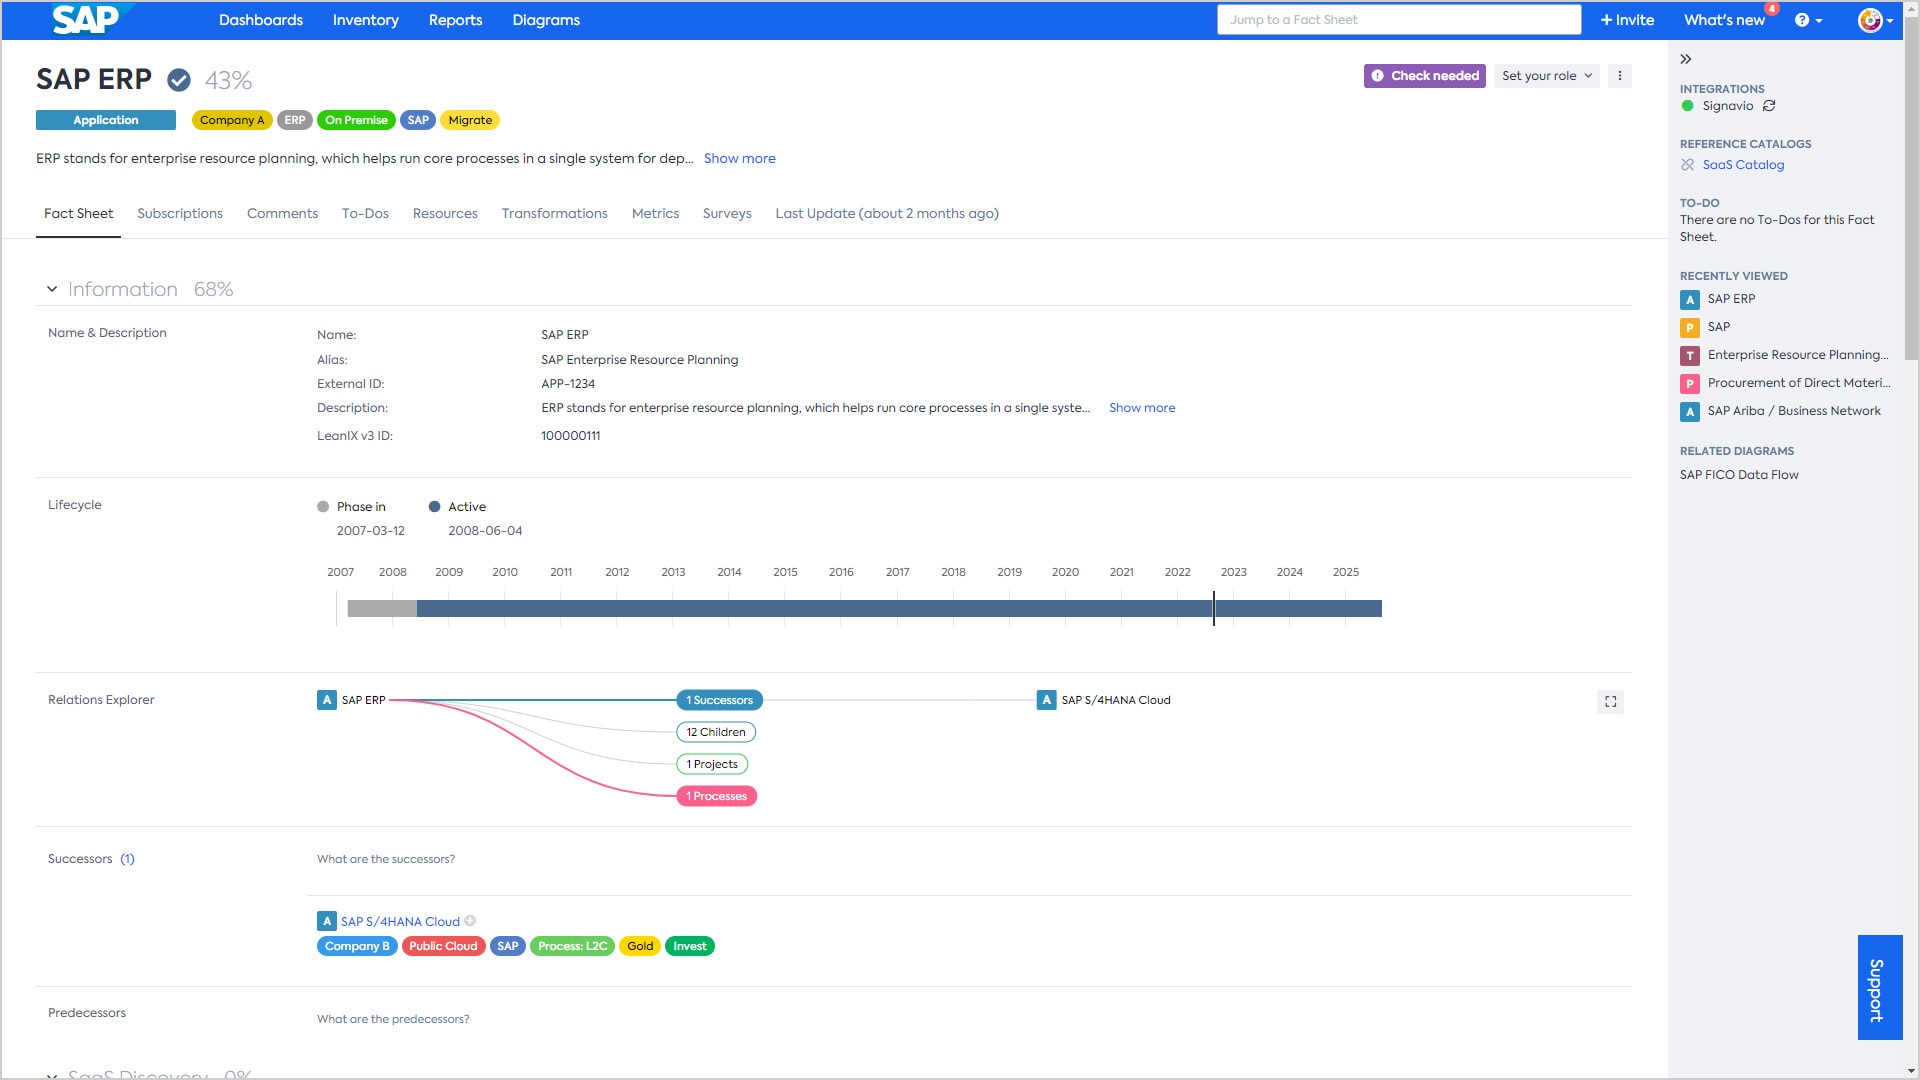Open the SaaS Catalog link

coord(1743,165)
